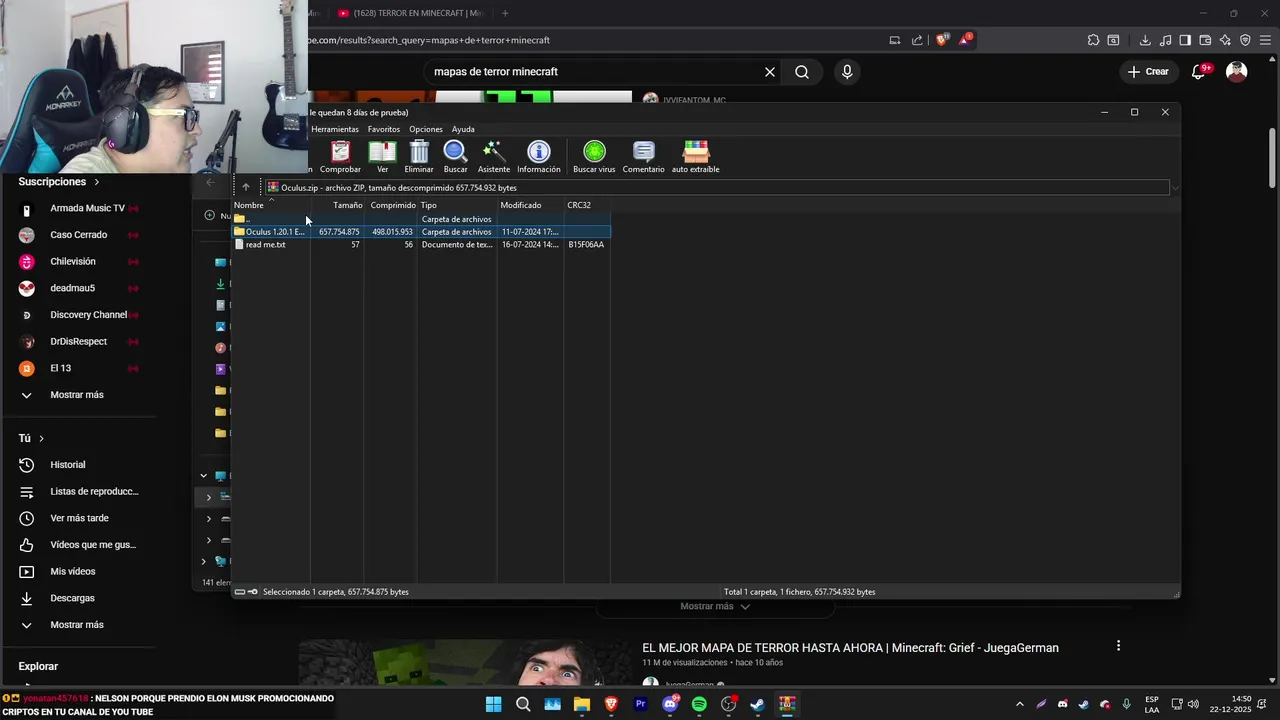Click the YouTube search input field

[x=595, y=72]
